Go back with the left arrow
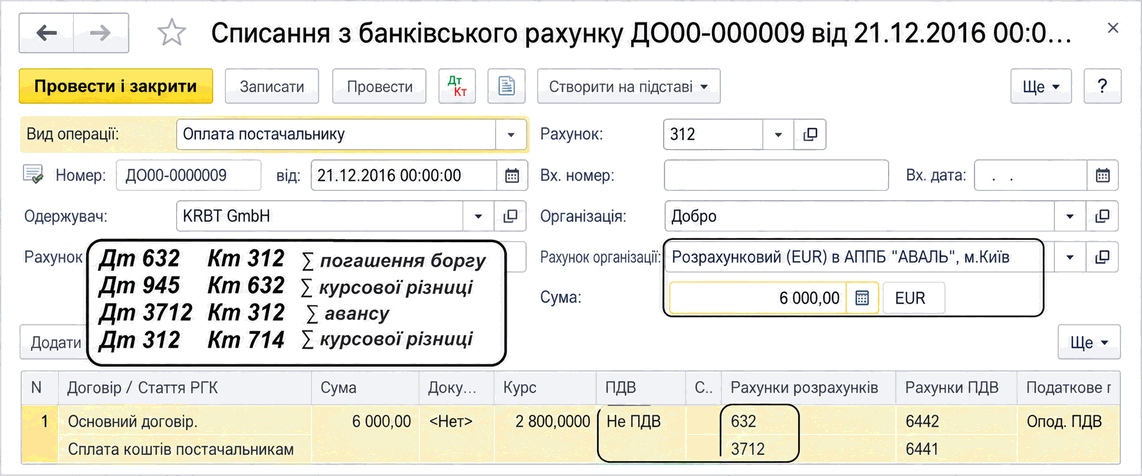The image size is (1142, 476). coord(46,33)
